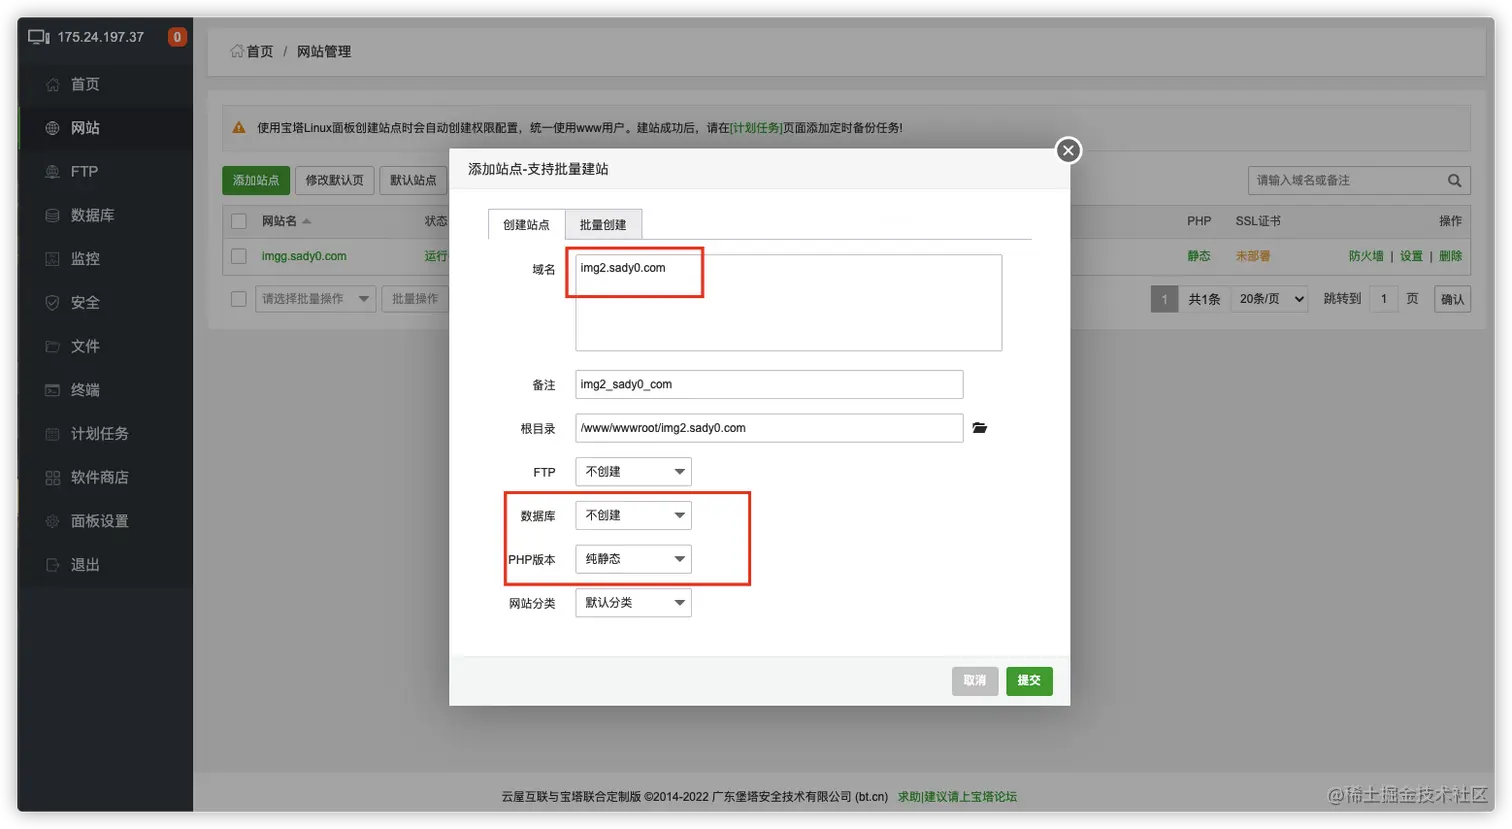Click the 确认 page jump button
Screen dimensions: 1512x829
pyautogui.click(x=1453, y=299)
